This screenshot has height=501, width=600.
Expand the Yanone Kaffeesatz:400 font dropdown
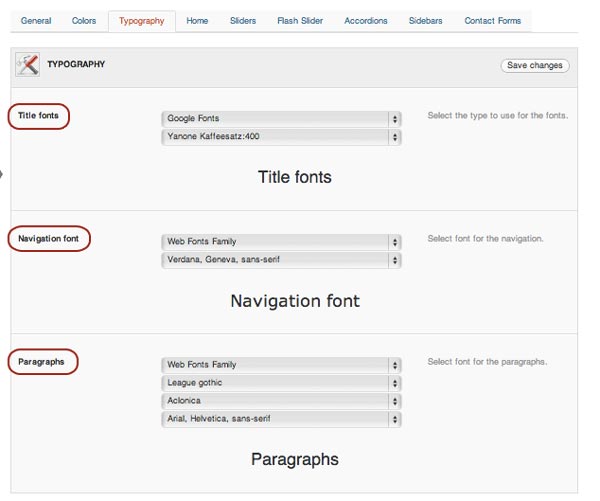[281, 137]
